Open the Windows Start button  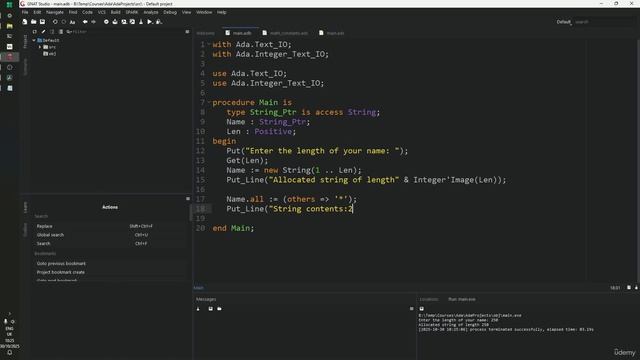pyautogui.click(x=9, y=5)
